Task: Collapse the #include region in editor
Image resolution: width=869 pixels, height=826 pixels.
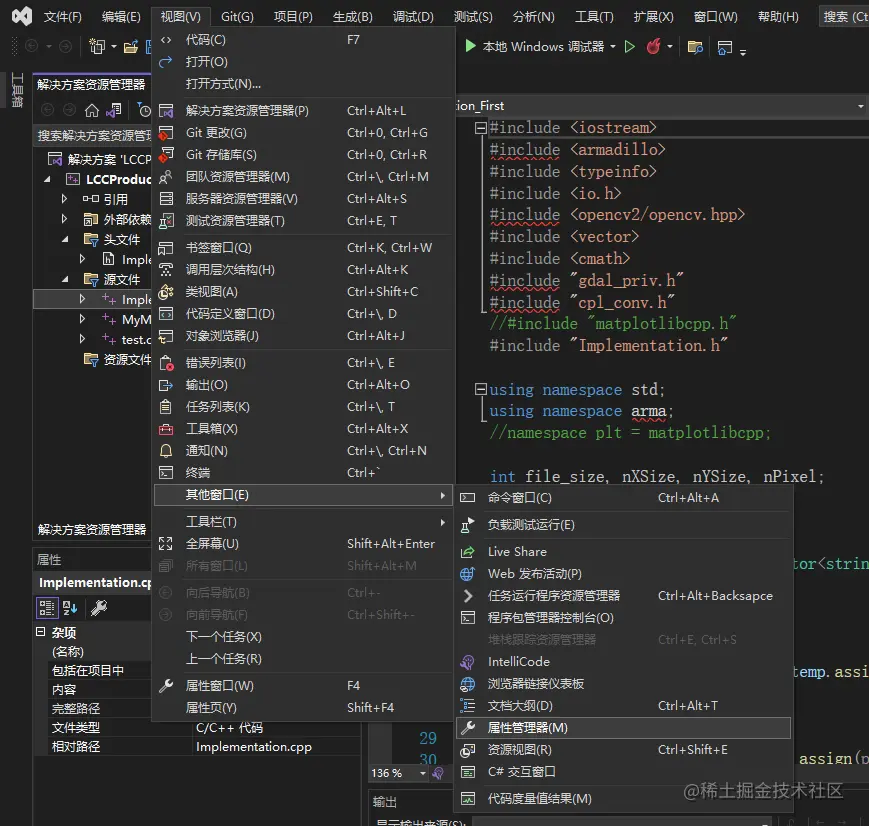Action: point(480,128)
